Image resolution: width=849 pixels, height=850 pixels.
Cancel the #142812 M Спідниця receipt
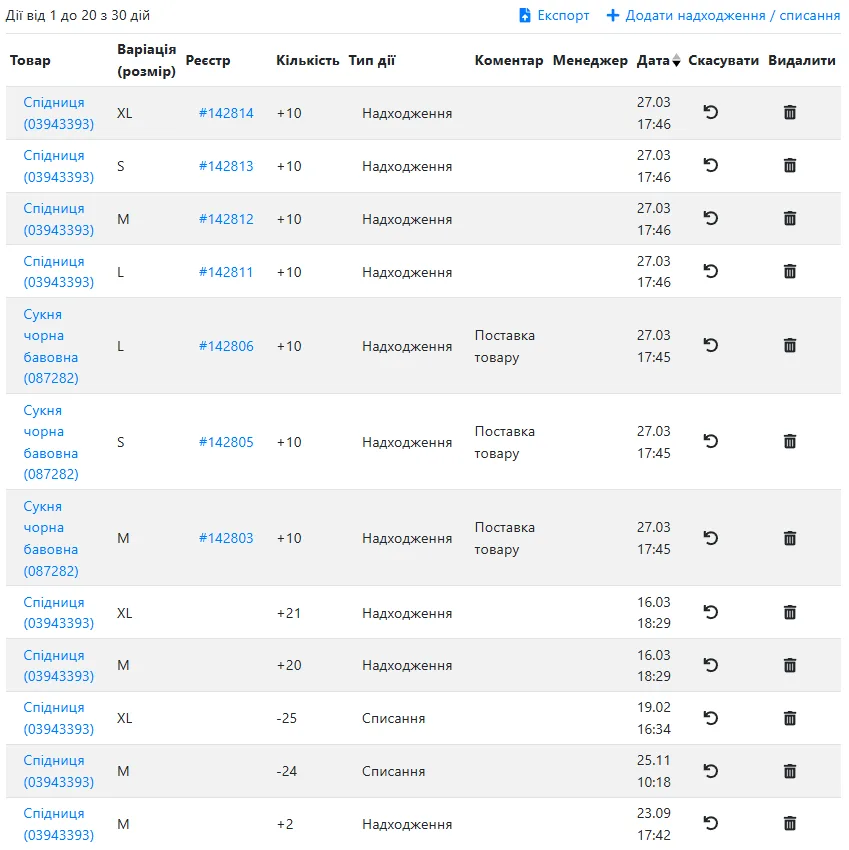(710, 218)
